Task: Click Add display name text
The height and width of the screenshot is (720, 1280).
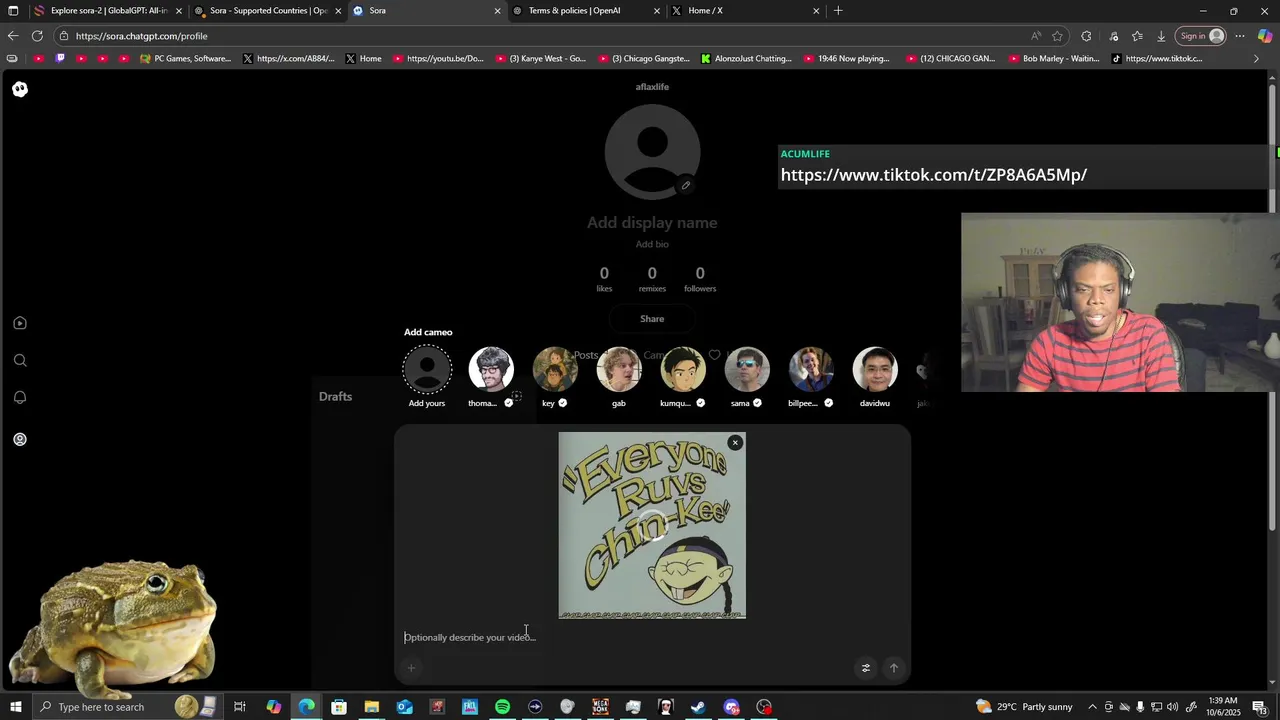Action: coord(652,223)
